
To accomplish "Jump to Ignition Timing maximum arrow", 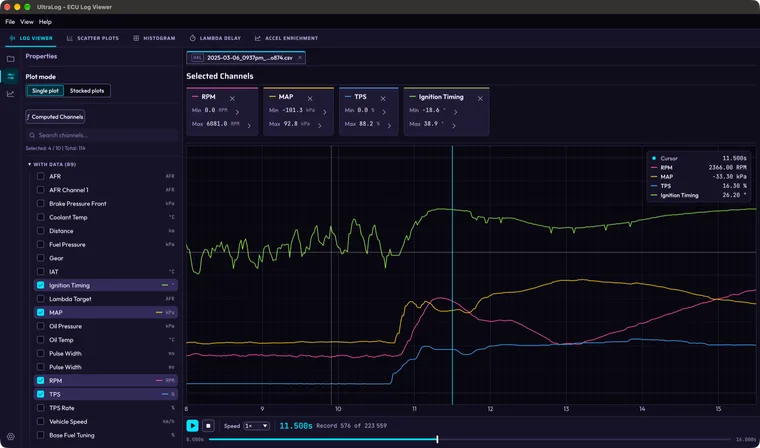I will click(453, 126).
